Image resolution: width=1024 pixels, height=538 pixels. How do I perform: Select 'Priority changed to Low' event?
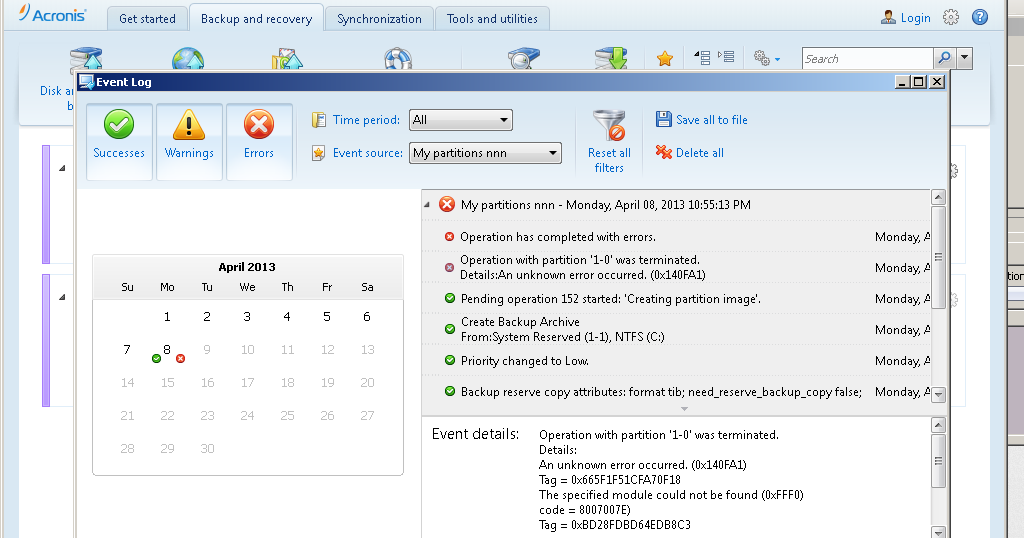[x=676, y=360]
